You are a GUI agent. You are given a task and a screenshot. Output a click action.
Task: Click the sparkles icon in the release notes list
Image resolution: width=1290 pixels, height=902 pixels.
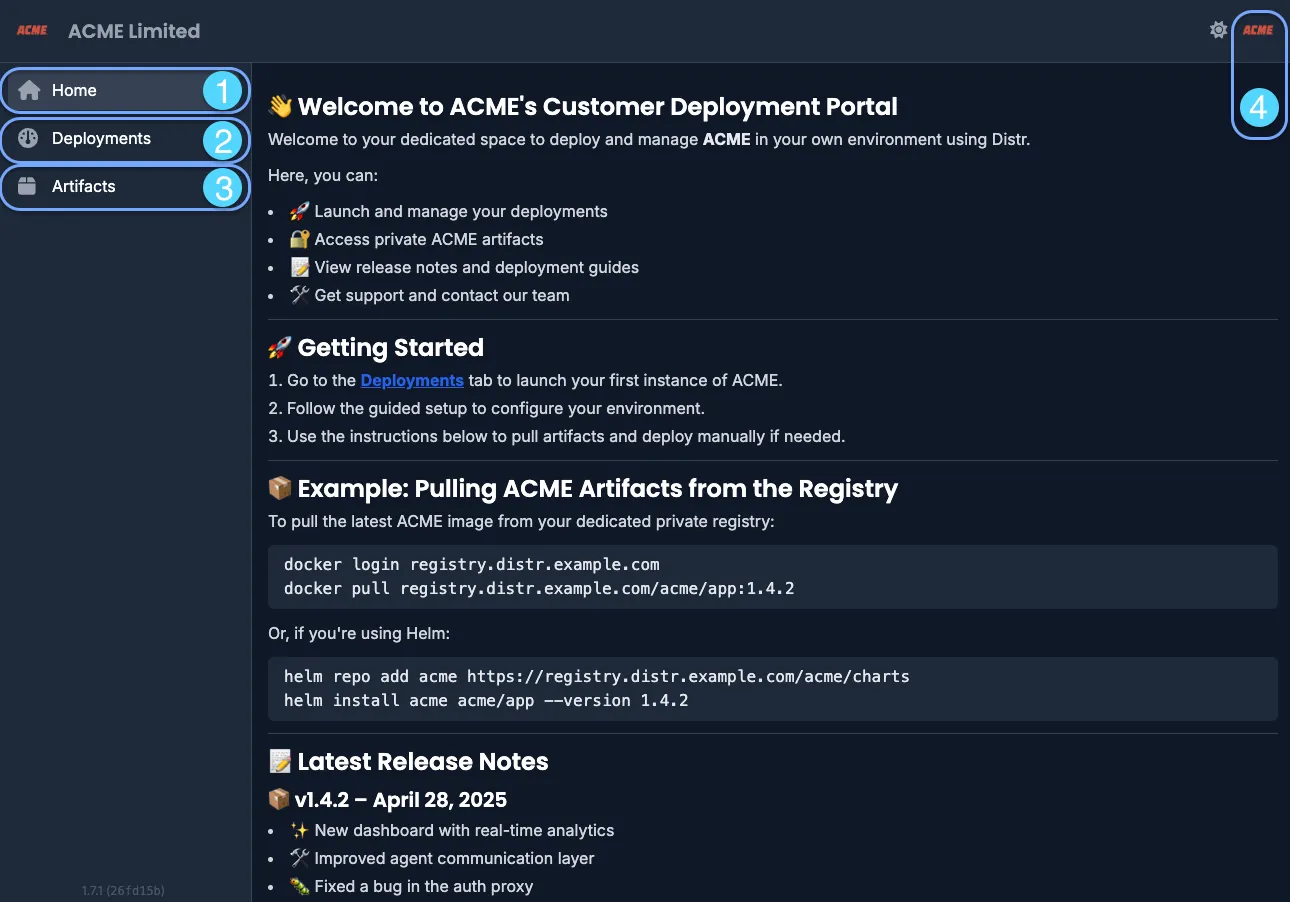click(x=300, y=830)
